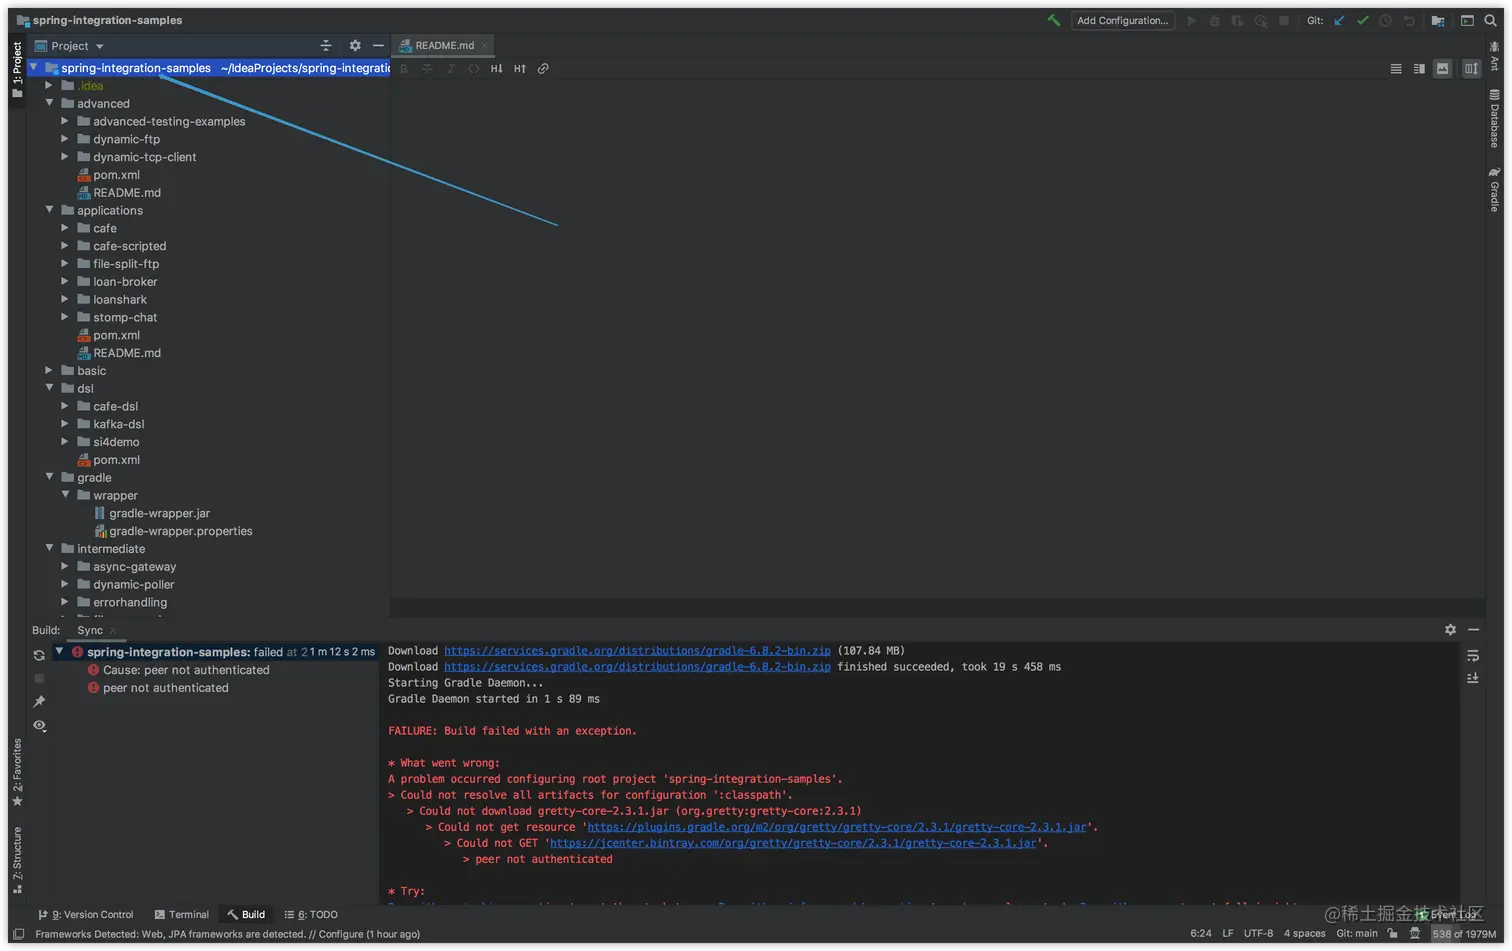This screenshot has width=1512, height=951.
Task: Select the loan-broker folder
Action: 125,282
